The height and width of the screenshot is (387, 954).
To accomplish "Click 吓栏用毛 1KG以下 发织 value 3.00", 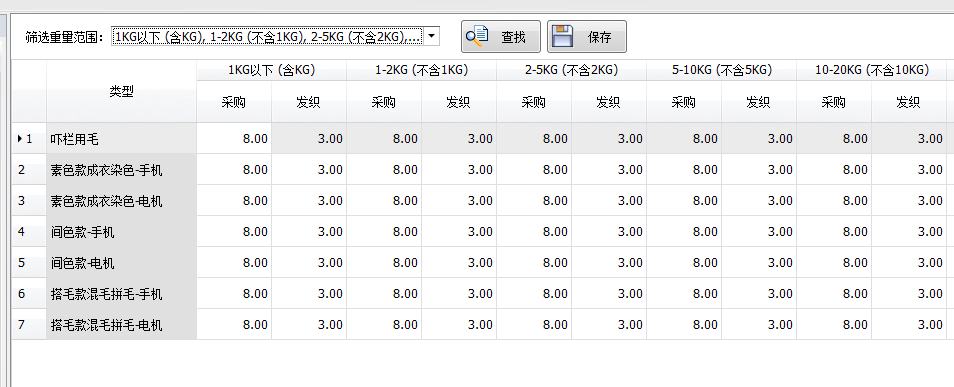I will (308, 139).
